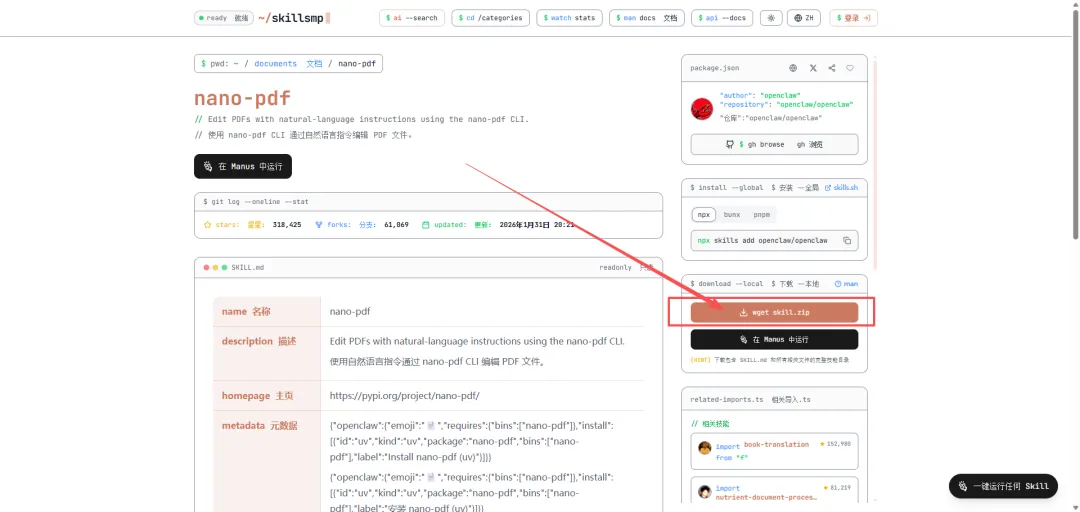1080x512 pixels.
Task: Share on X from the package.json card
Action: 813,68
